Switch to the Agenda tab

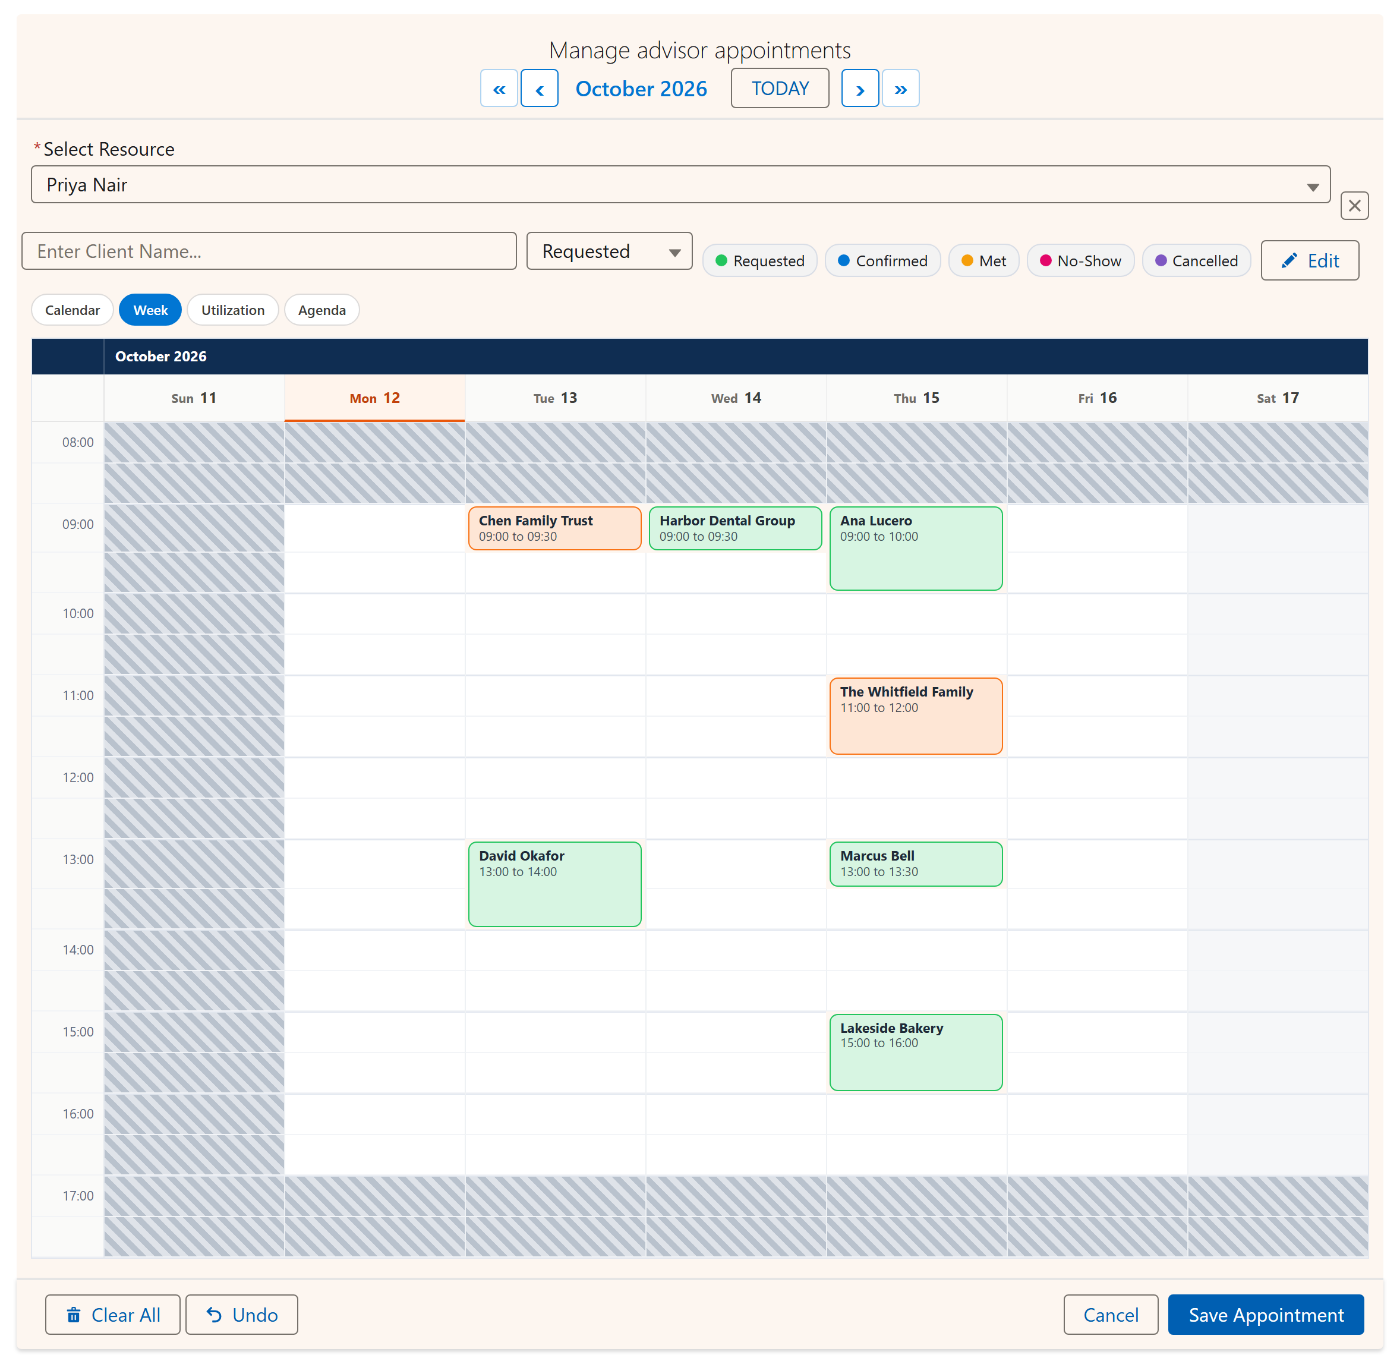[322, 310]
